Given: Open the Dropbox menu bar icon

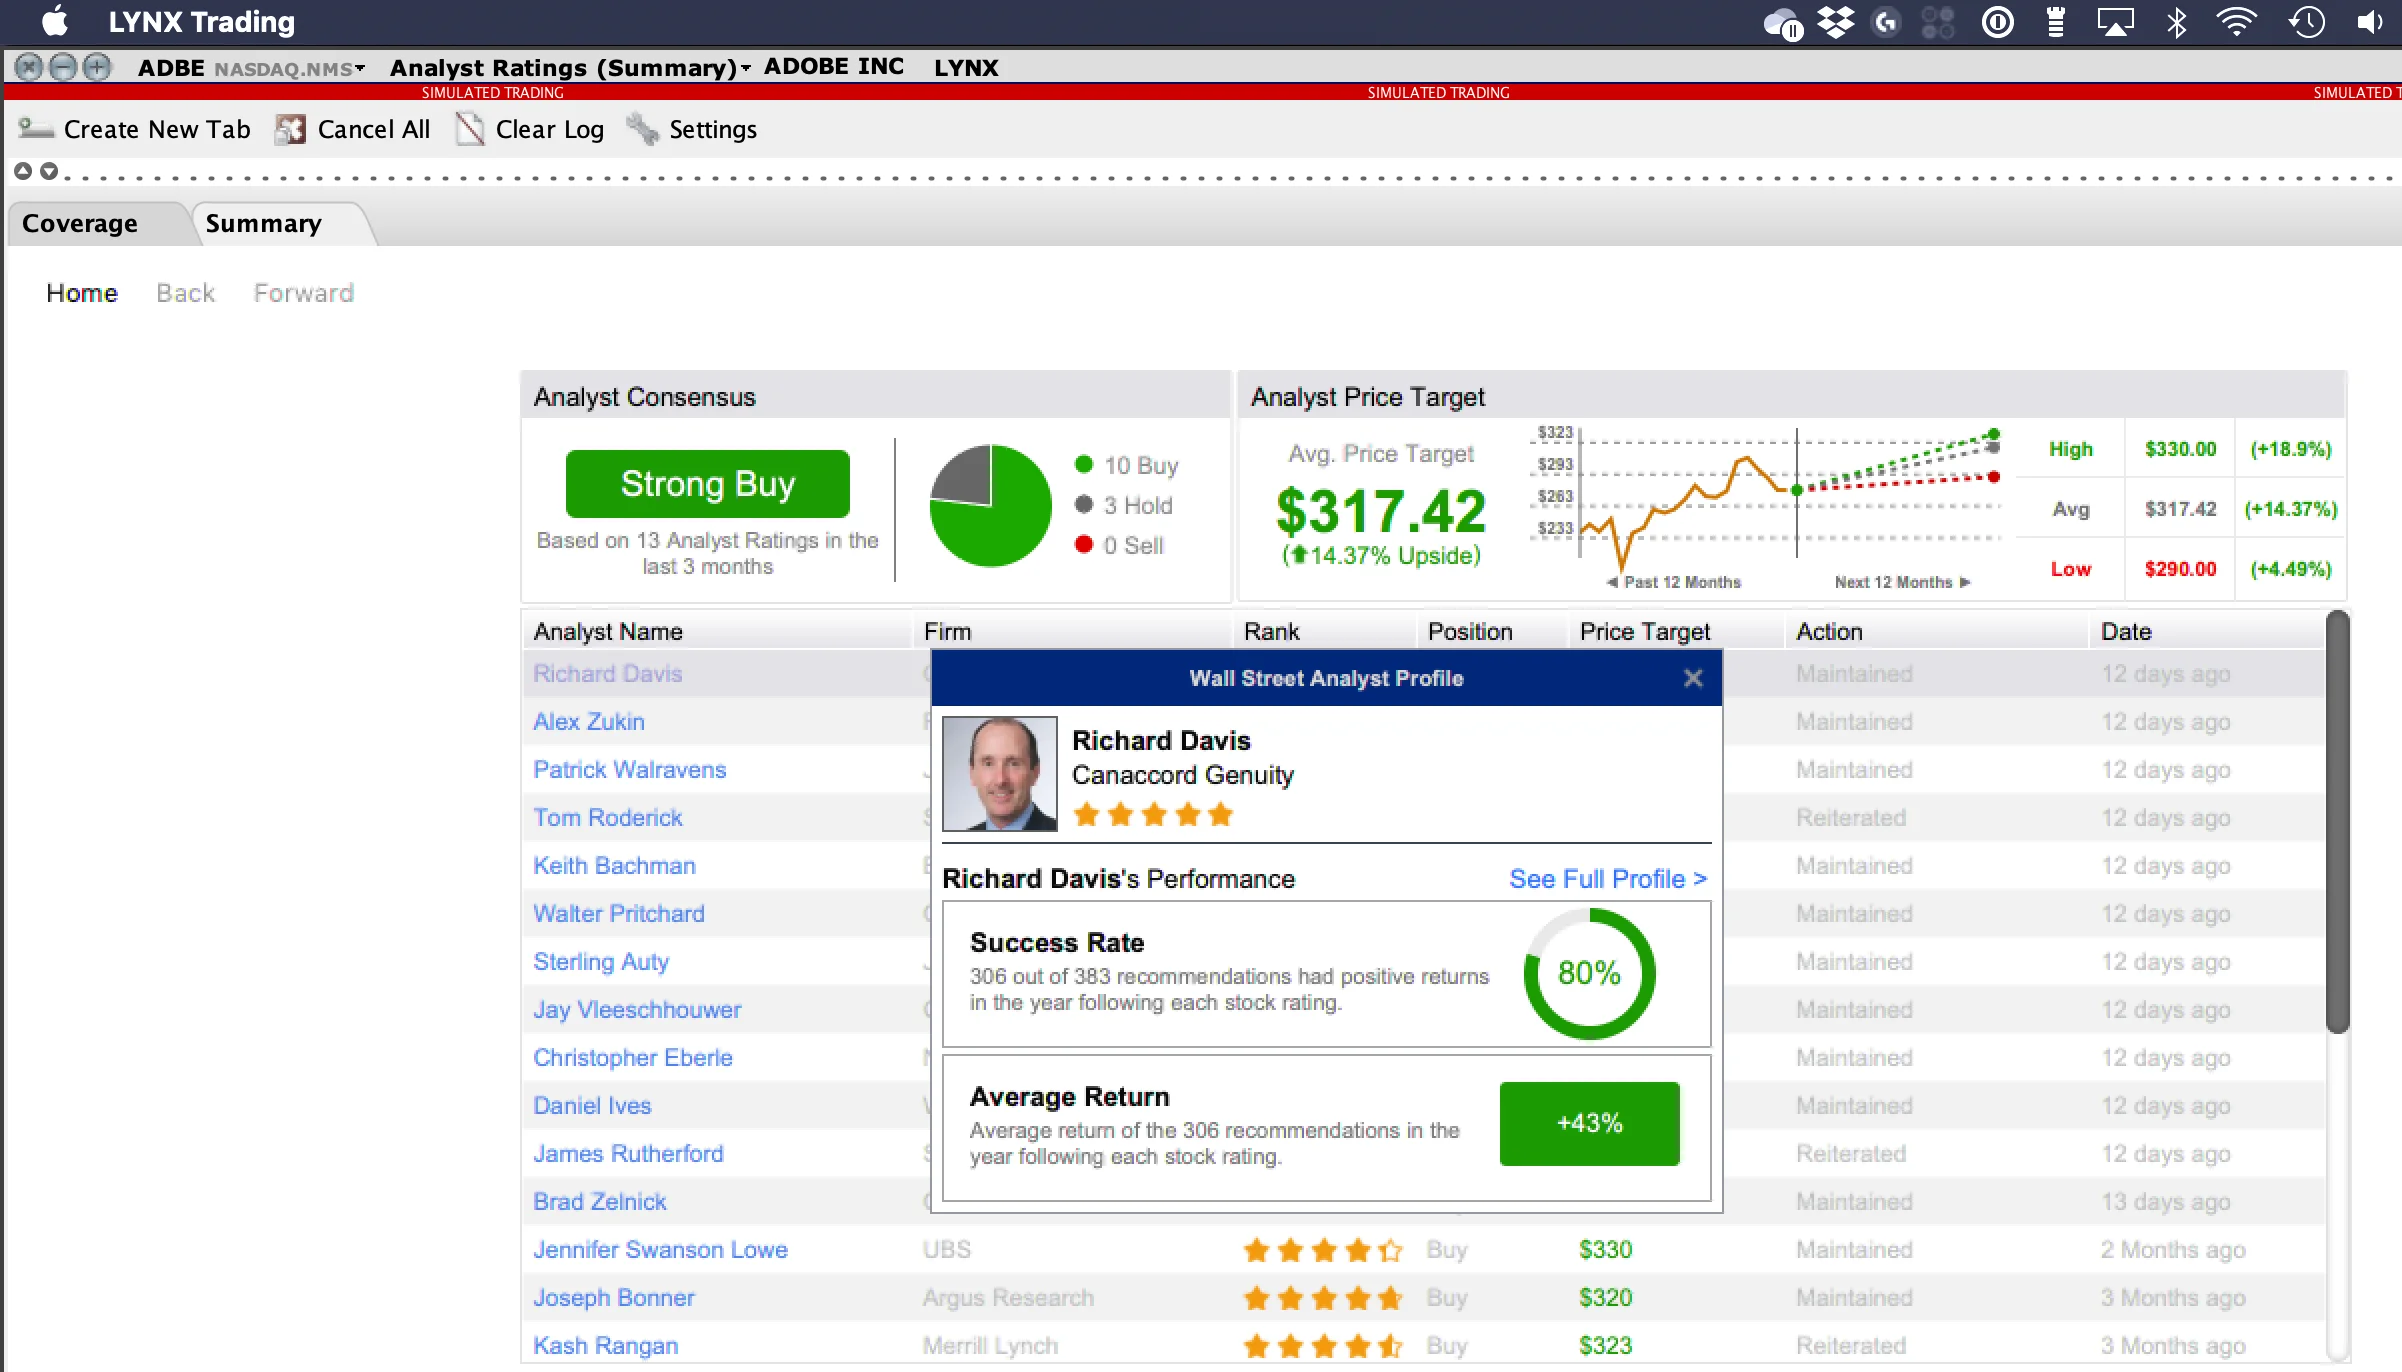Looking at the screenshot, I should tap(1836, 22).
